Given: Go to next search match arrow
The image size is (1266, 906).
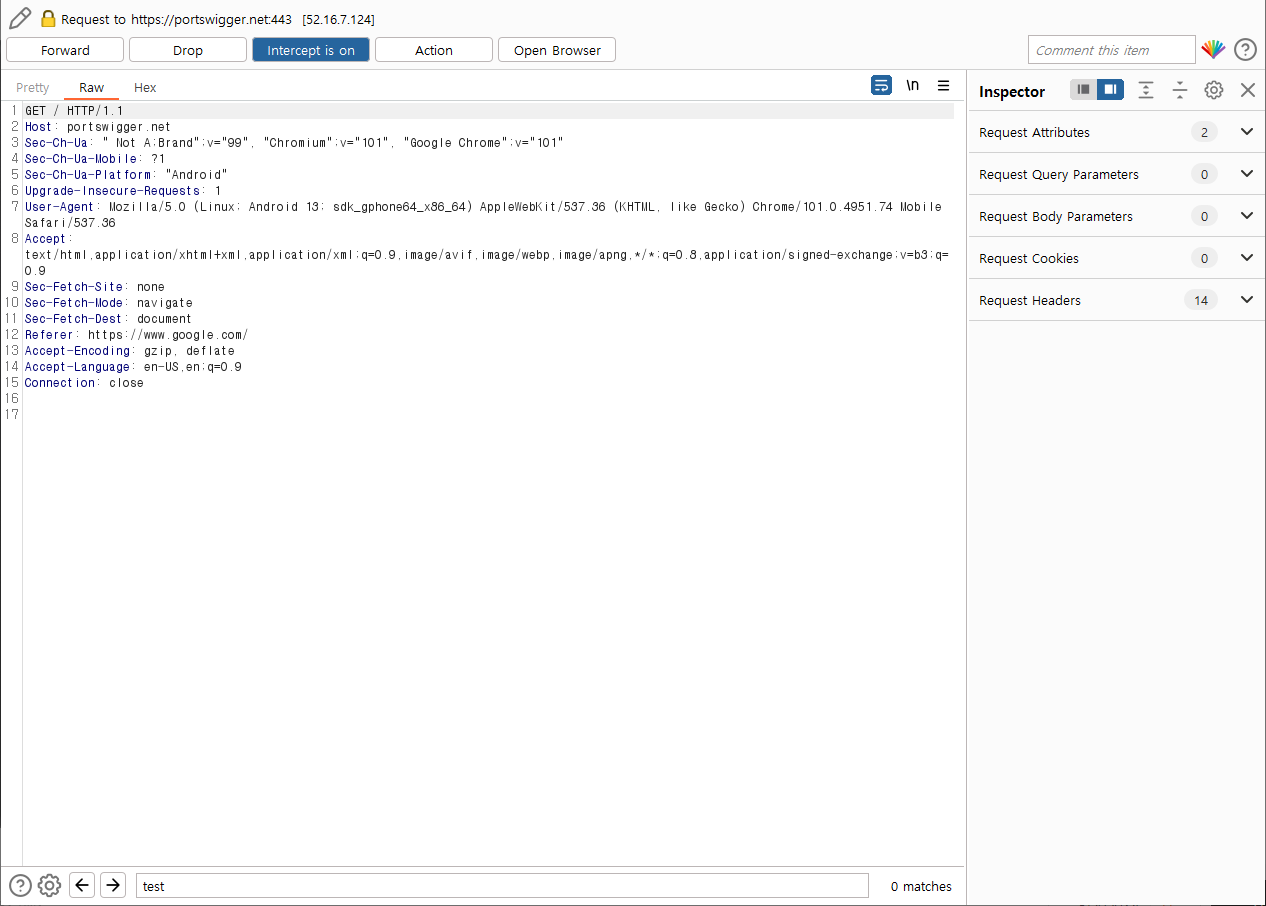Looking at the screenshot, I should (x=113, y=885).
